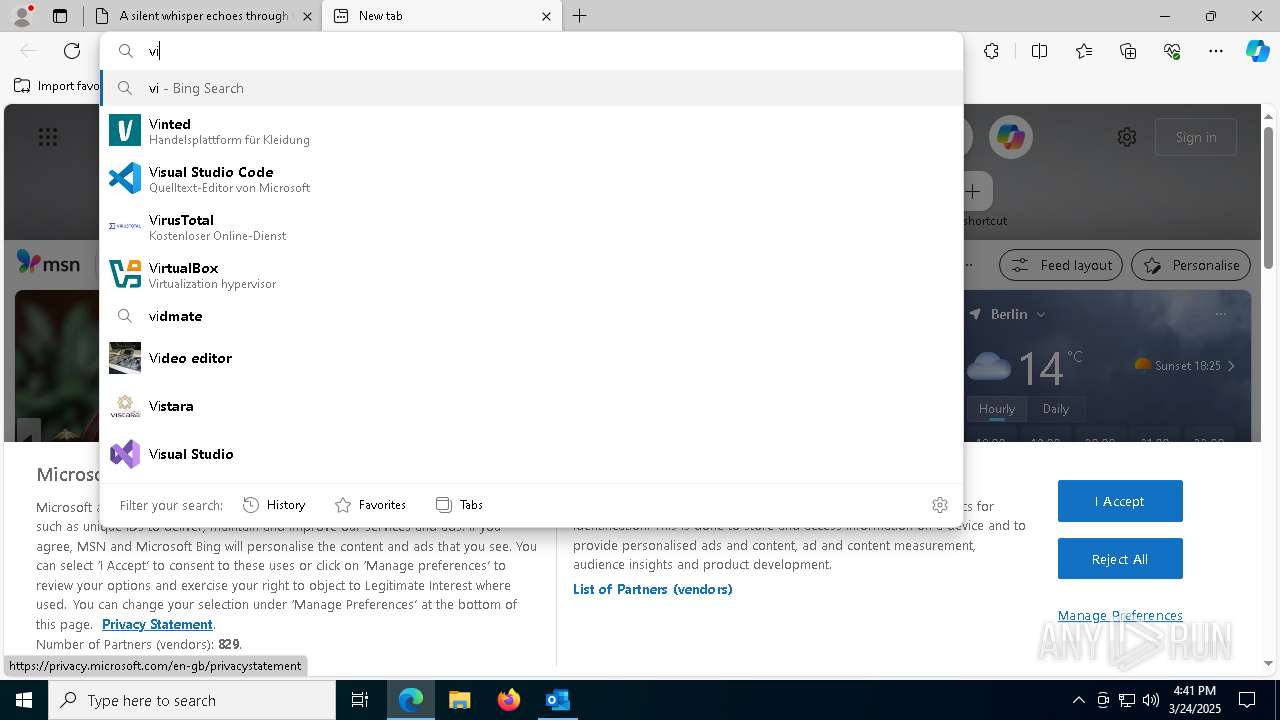Viewport: 1280px width, 720px height.
Task: Close the 'A silent whisper echoes' tab
Action: point(307,16)
